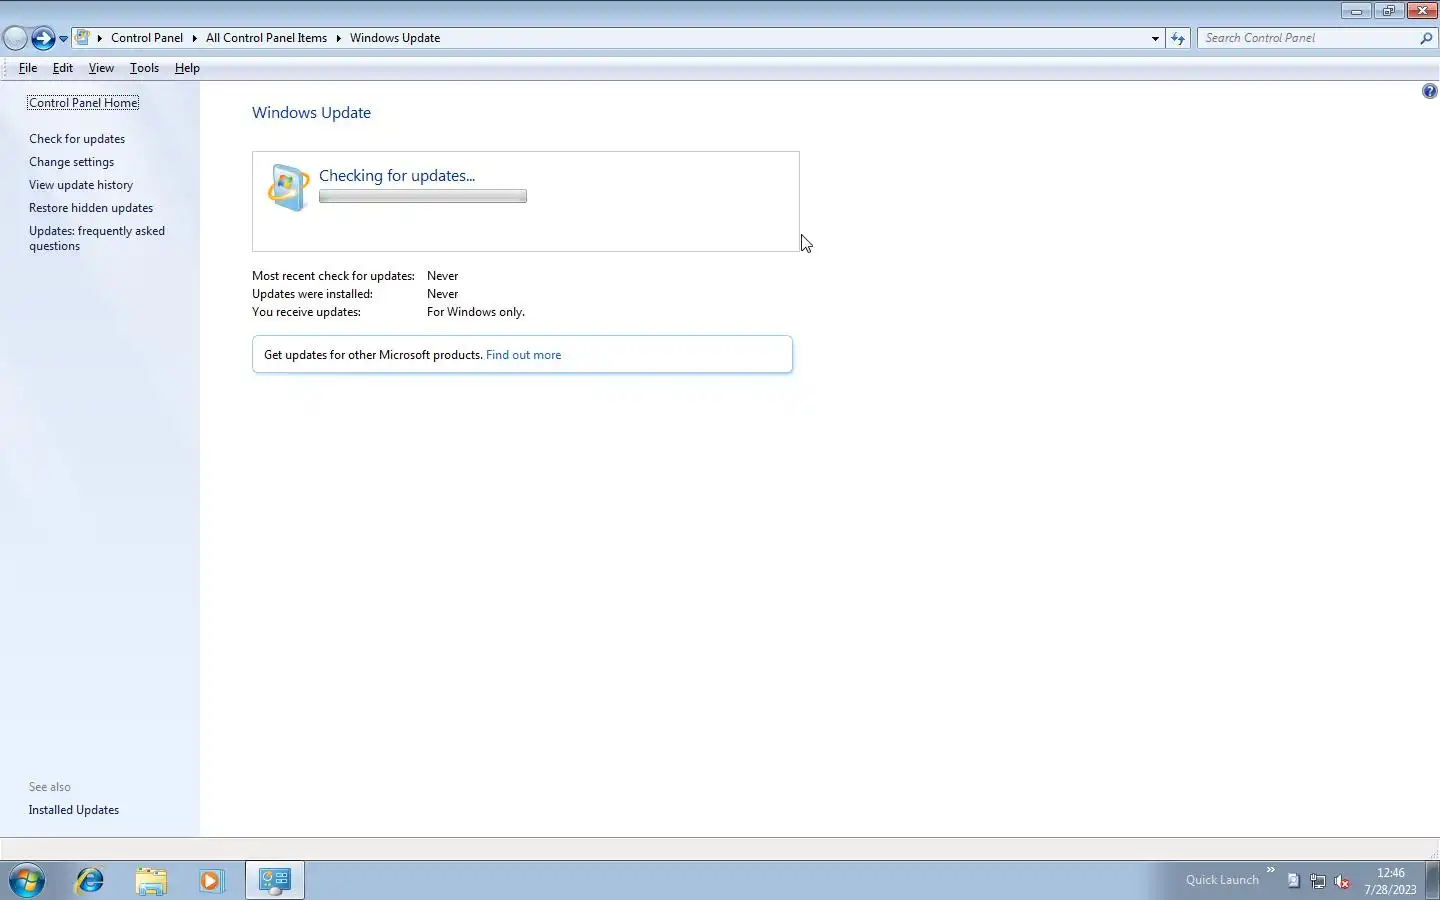Click the Windows Update shield icon
This screenshot has width=1440, height=900.
point(288,187)
